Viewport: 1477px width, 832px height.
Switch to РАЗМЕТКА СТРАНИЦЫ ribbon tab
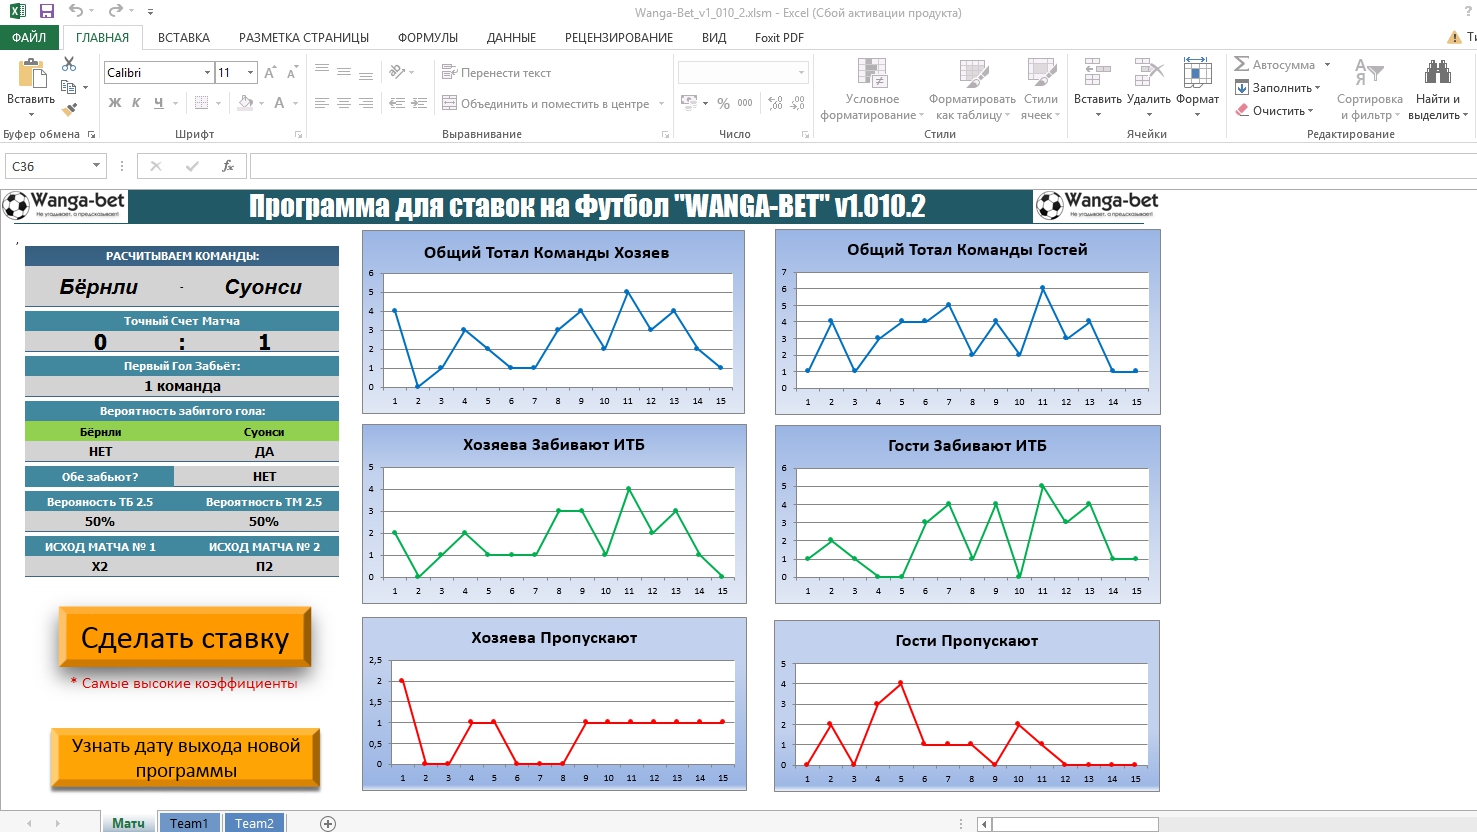tap(304, 38)
